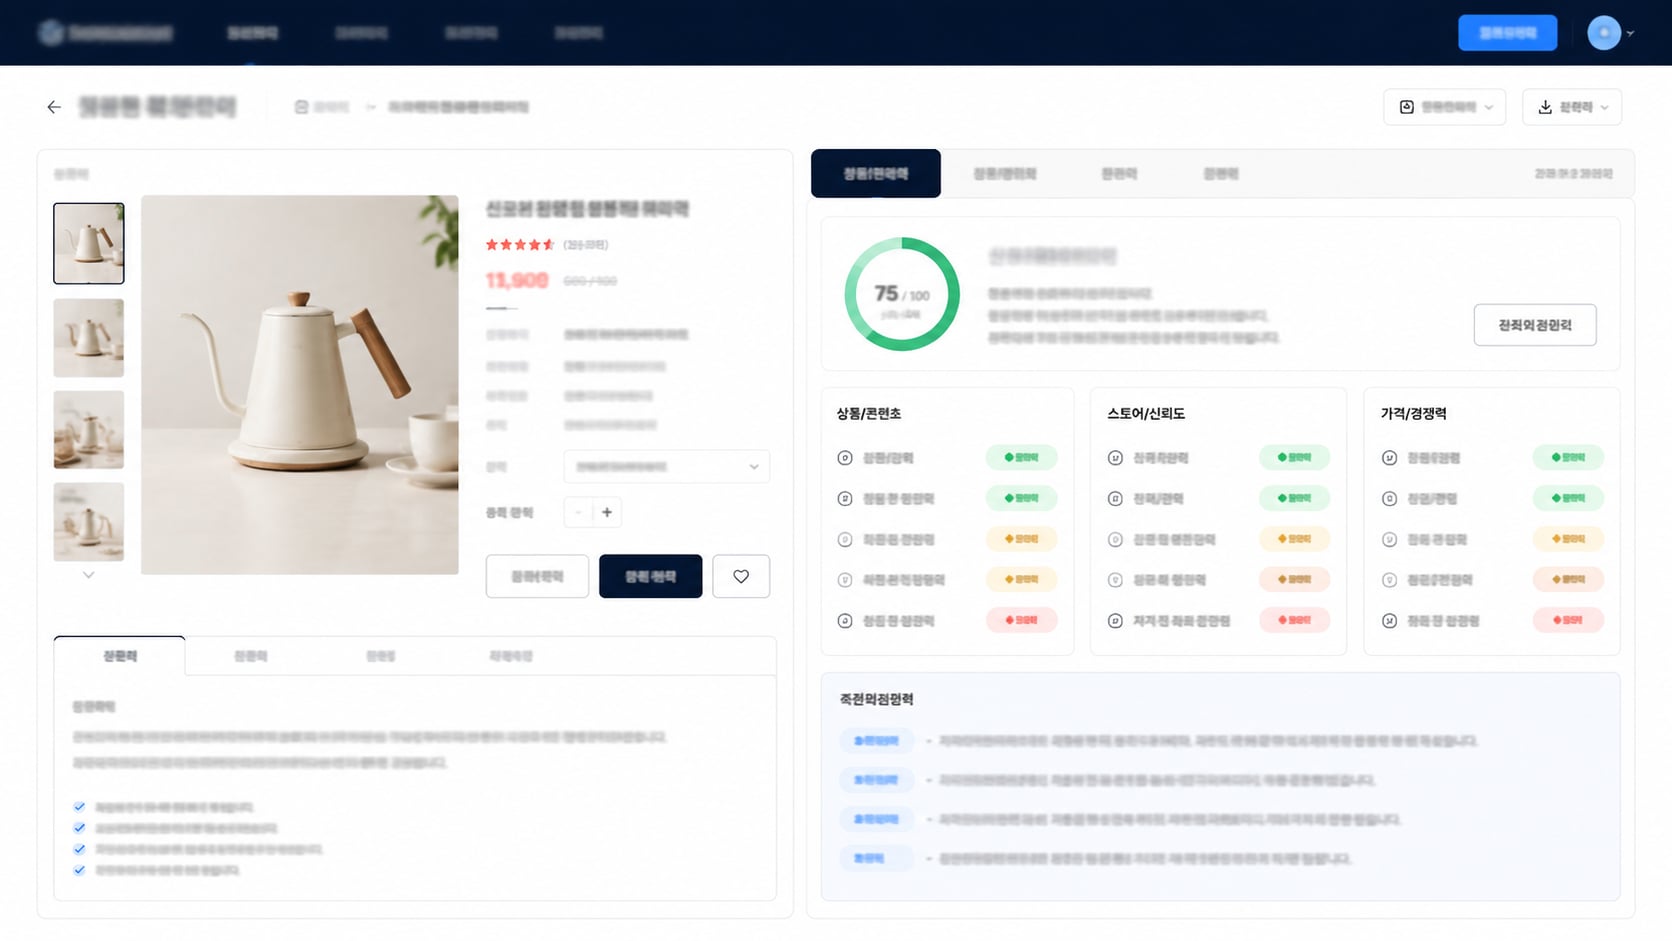Click the store icon in breadcrumb

[x=301, y=107]
